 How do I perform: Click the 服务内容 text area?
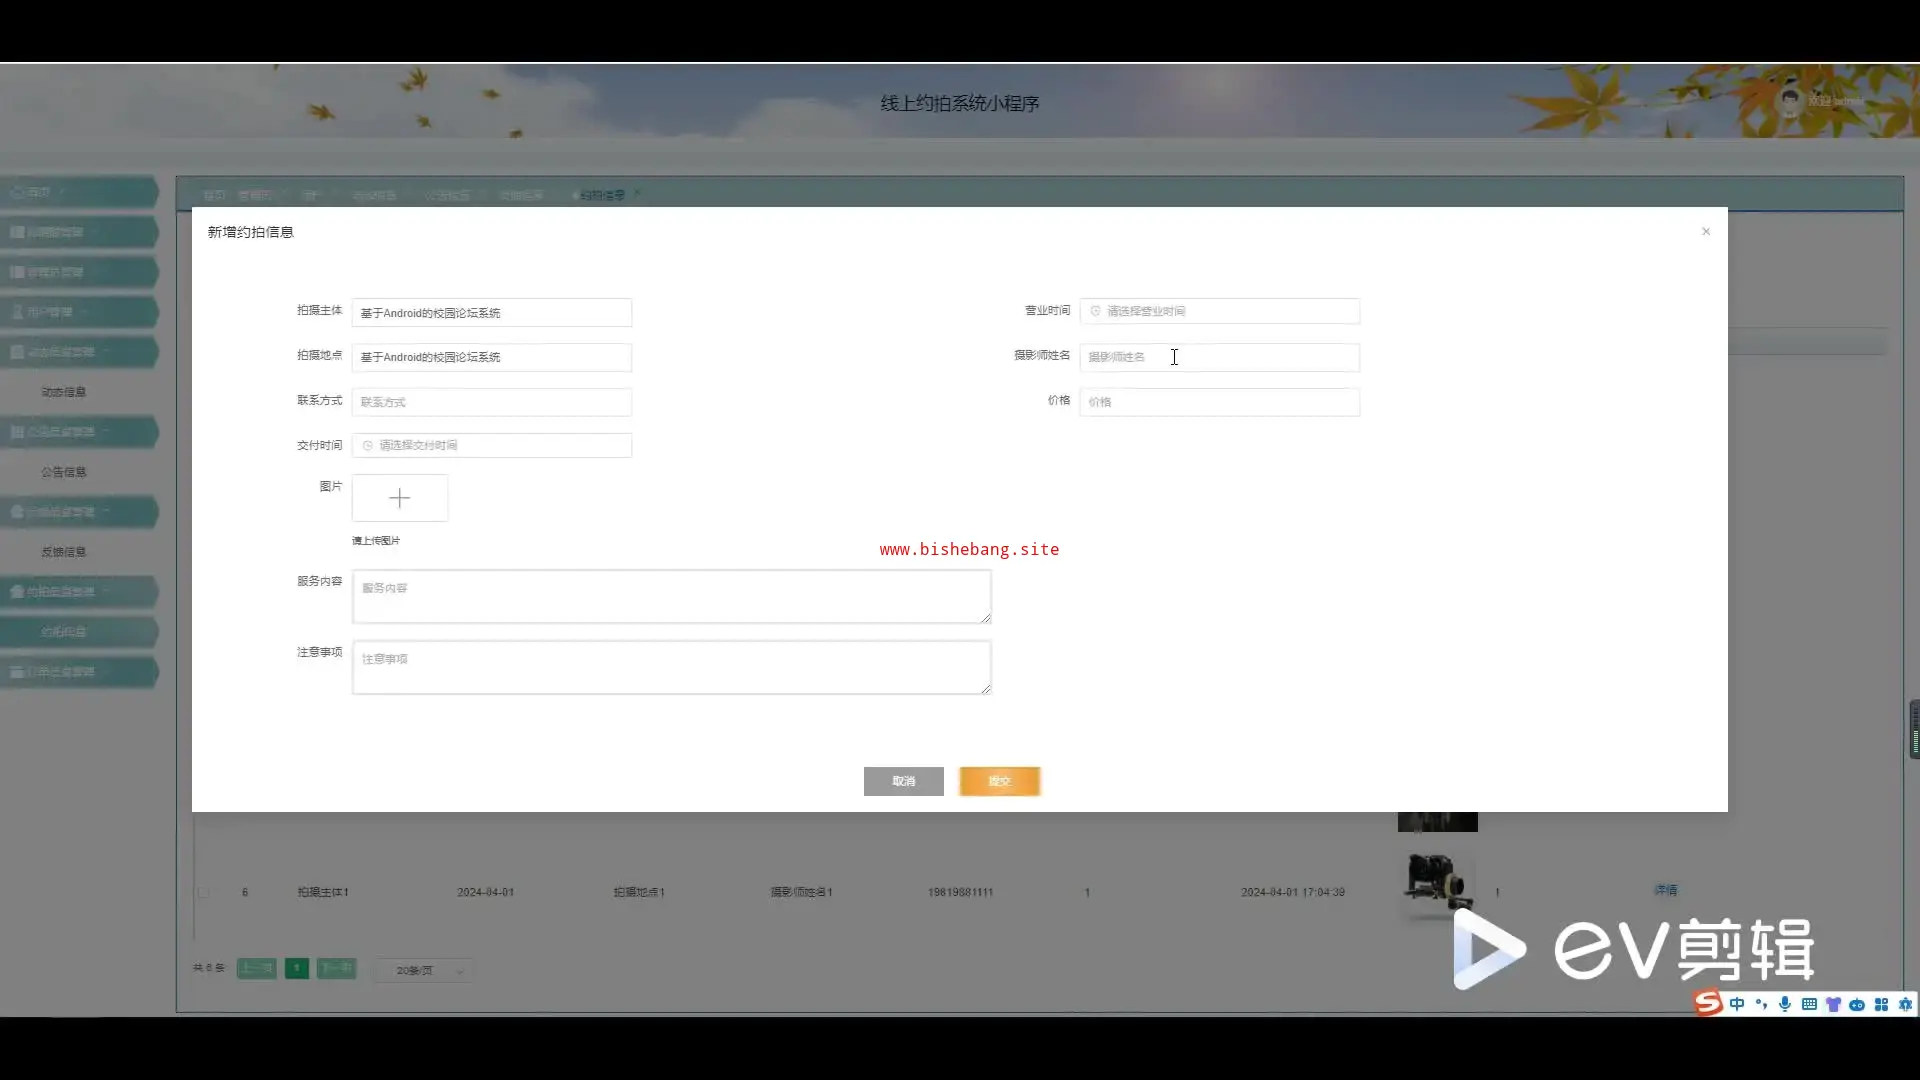coord(671,596)
